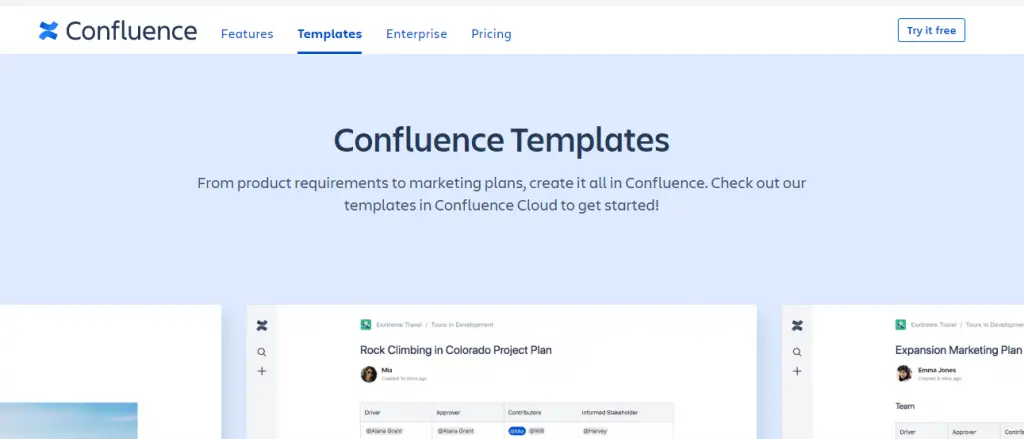Image resolution: width=1024 pixels, height=439 pixels.
Task: Click the author name Emma Jones
Action: click(x=936, y=370)
